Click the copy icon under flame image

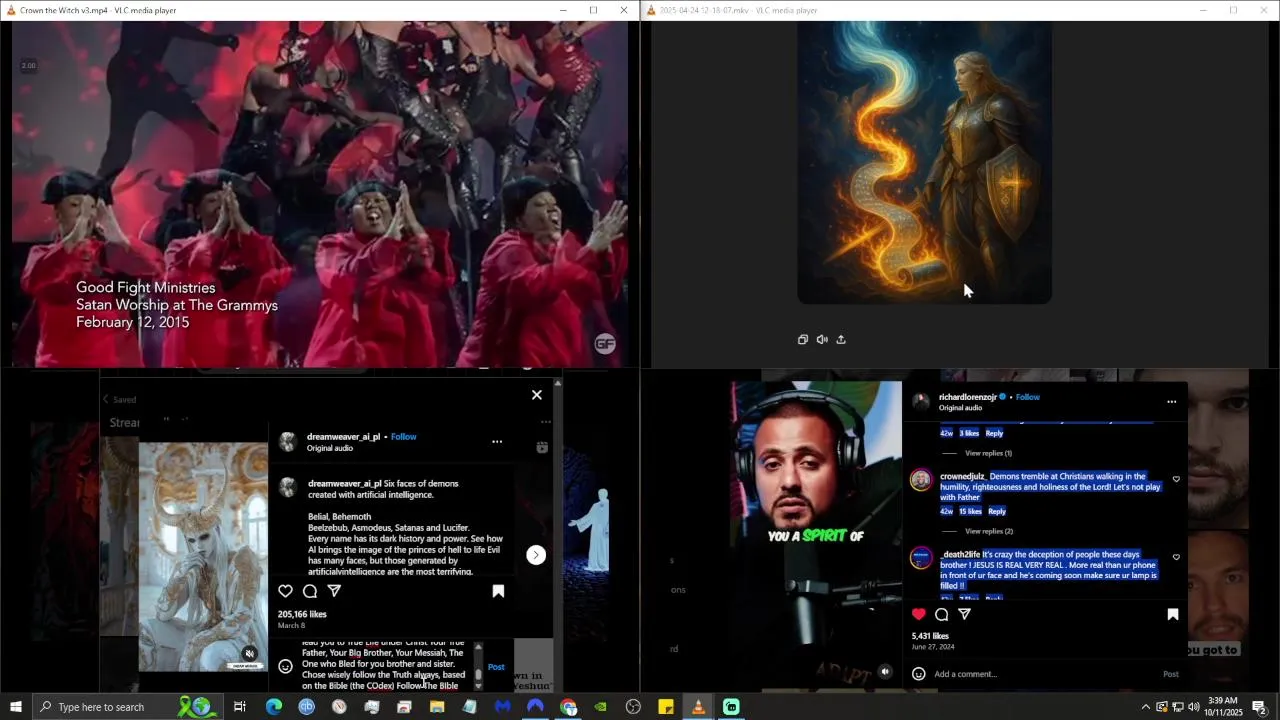802,340
